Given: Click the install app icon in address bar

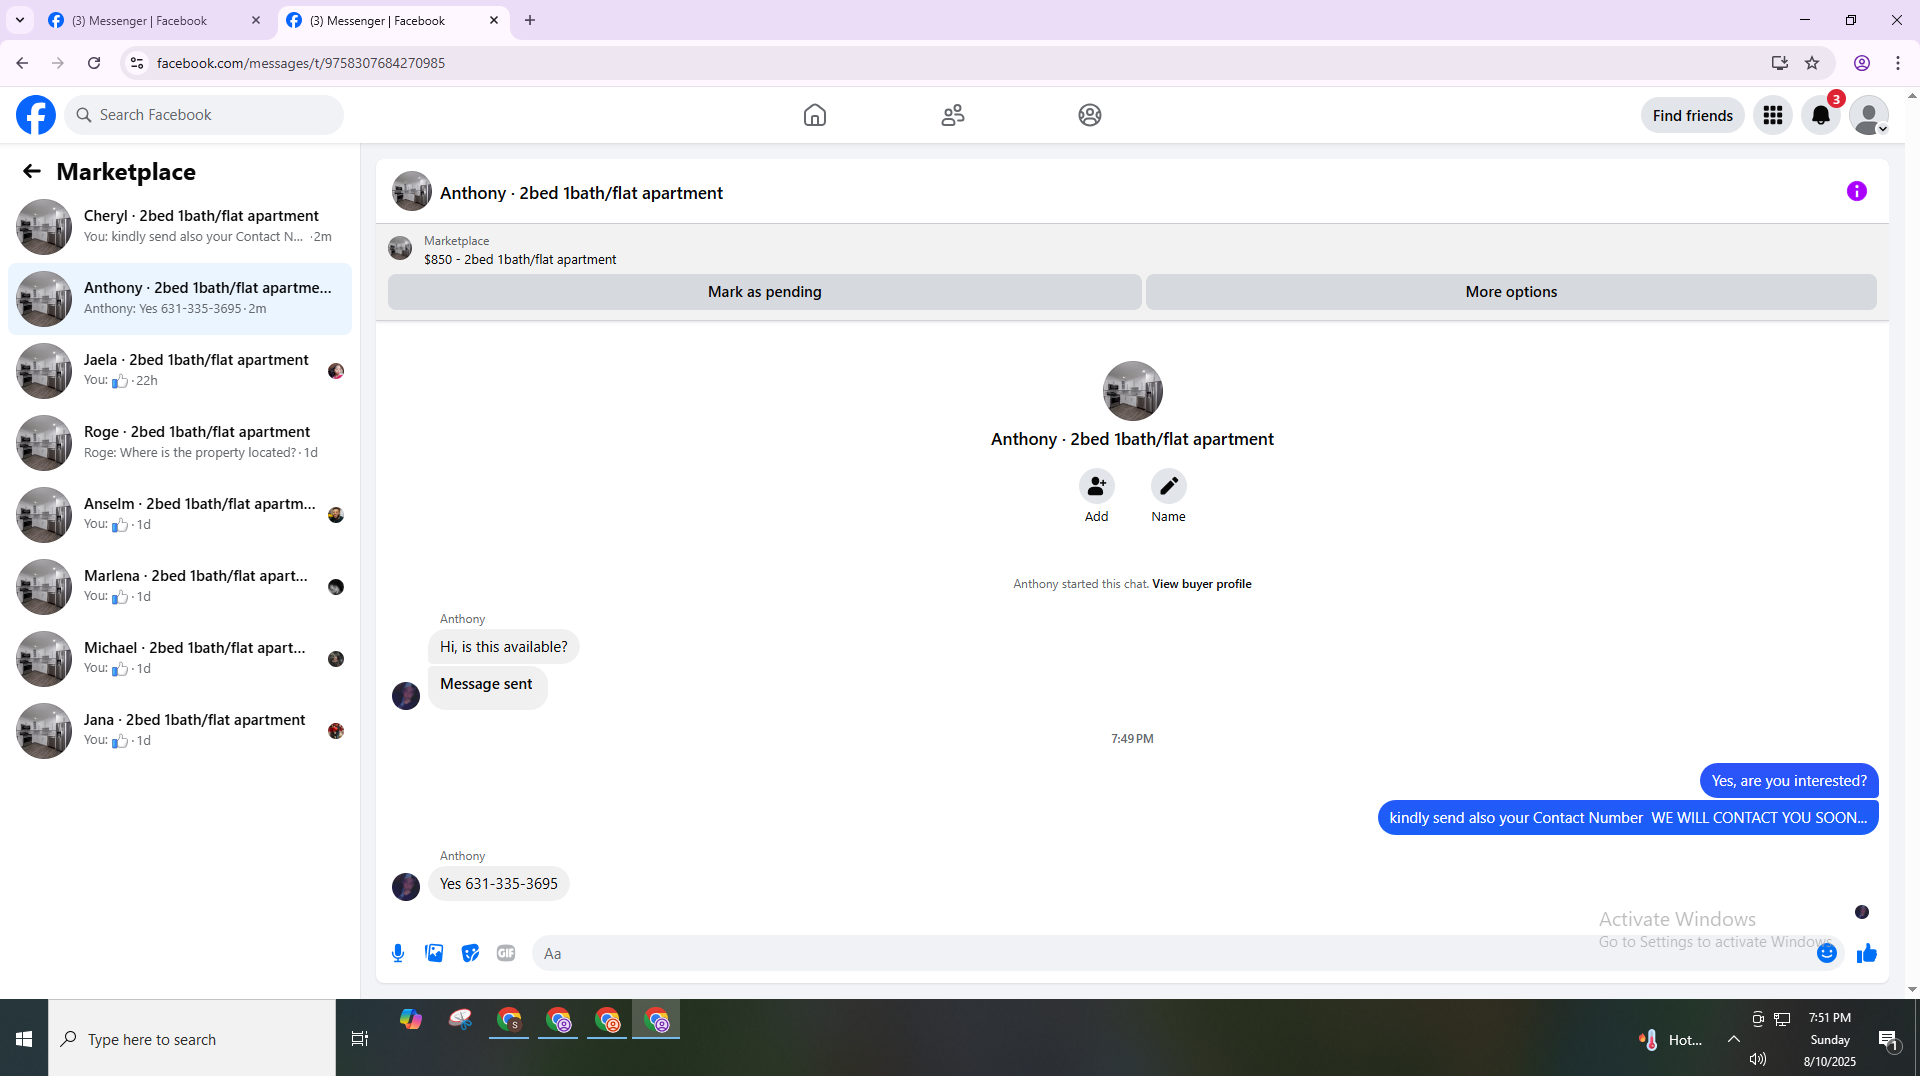Looking at the screenshot, I should tap(1779, 63).
